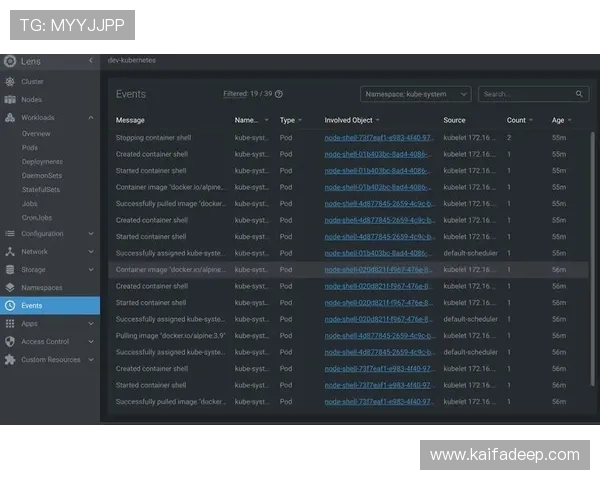Open the Cluster view from sidebar

(32, 82)
